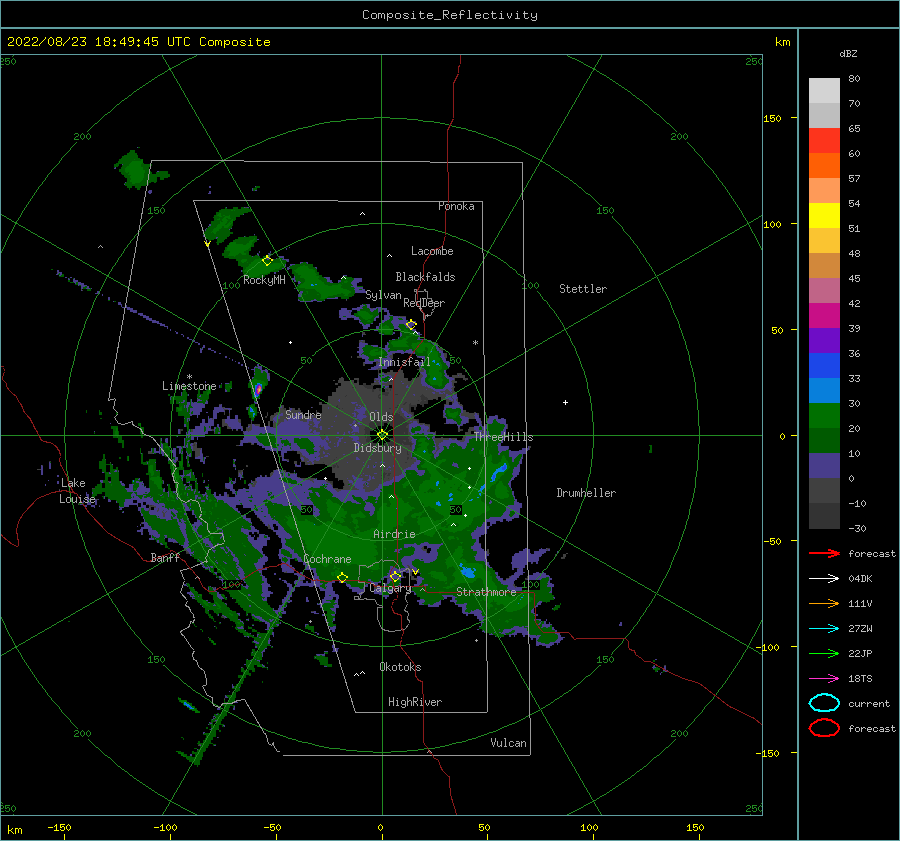Select the Vulcan label
Image resolution: width=900 pixels, height=841 pixels.
[x=509, y=743]
